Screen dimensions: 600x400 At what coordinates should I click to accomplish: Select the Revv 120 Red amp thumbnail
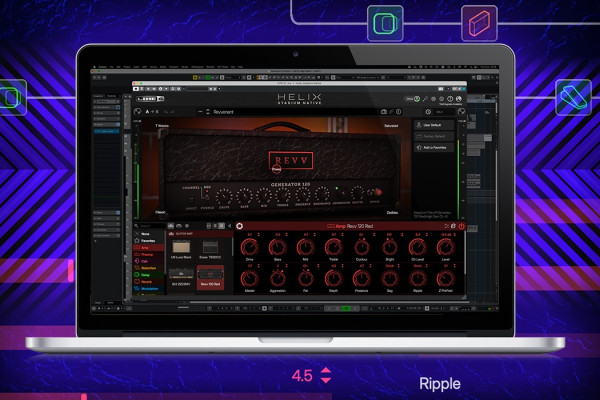click(x=210, y=278)
